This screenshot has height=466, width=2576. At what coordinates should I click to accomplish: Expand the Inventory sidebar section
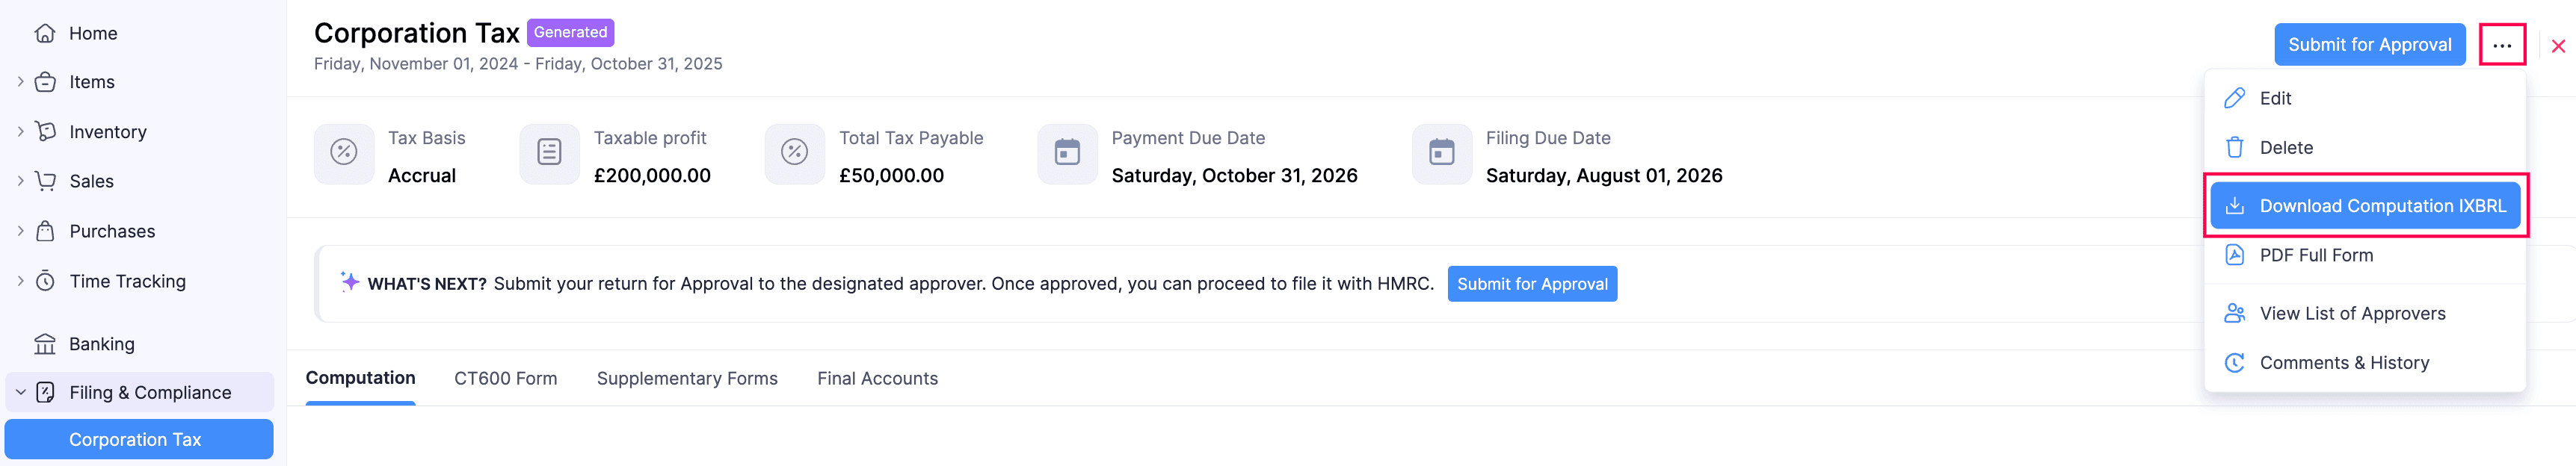[x=21, y=132]
